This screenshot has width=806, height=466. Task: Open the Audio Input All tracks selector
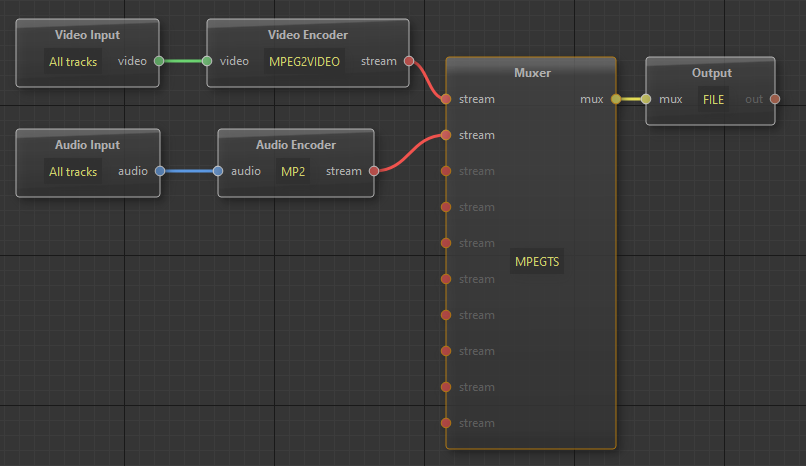pos(74,171)
